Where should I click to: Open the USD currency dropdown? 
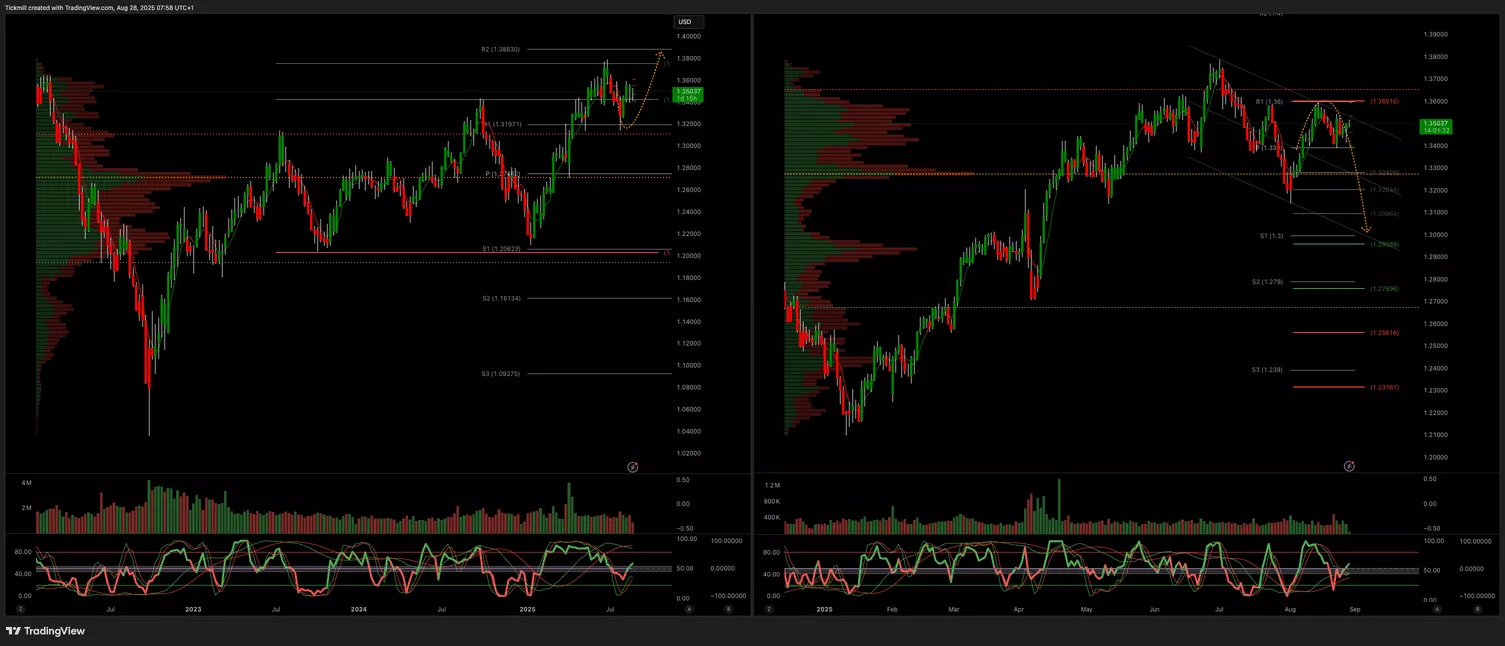pos(688,22)
